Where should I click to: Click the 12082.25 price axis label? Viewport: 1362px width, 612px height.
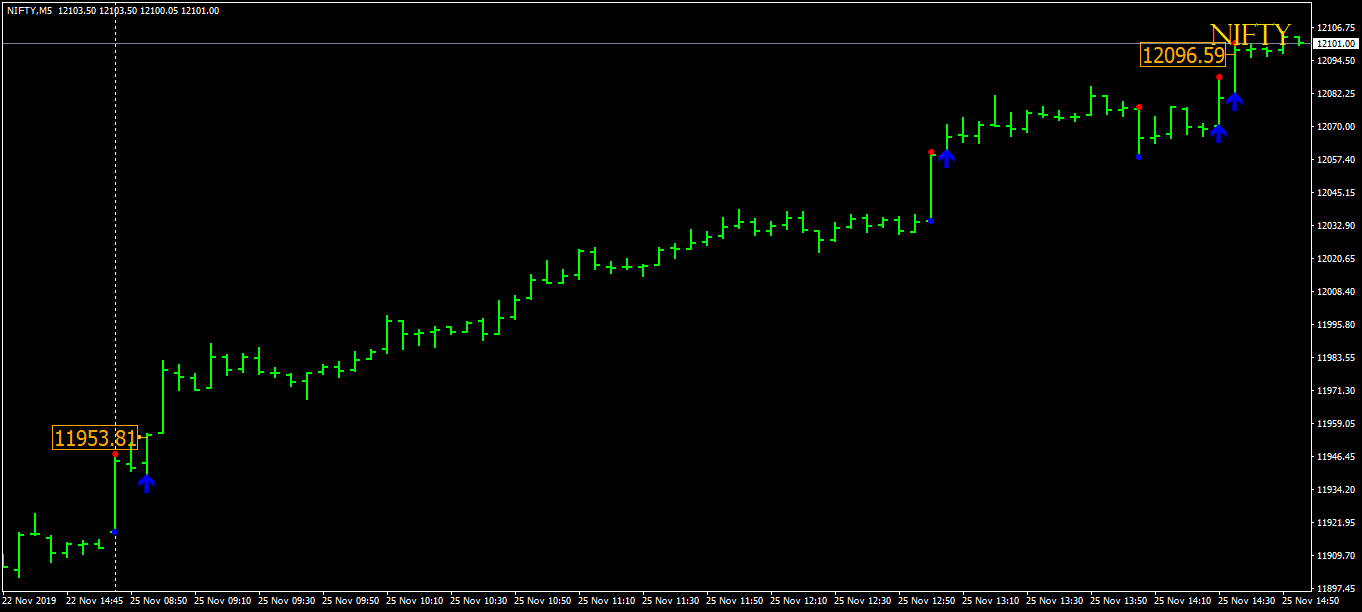pos(1337,94)
